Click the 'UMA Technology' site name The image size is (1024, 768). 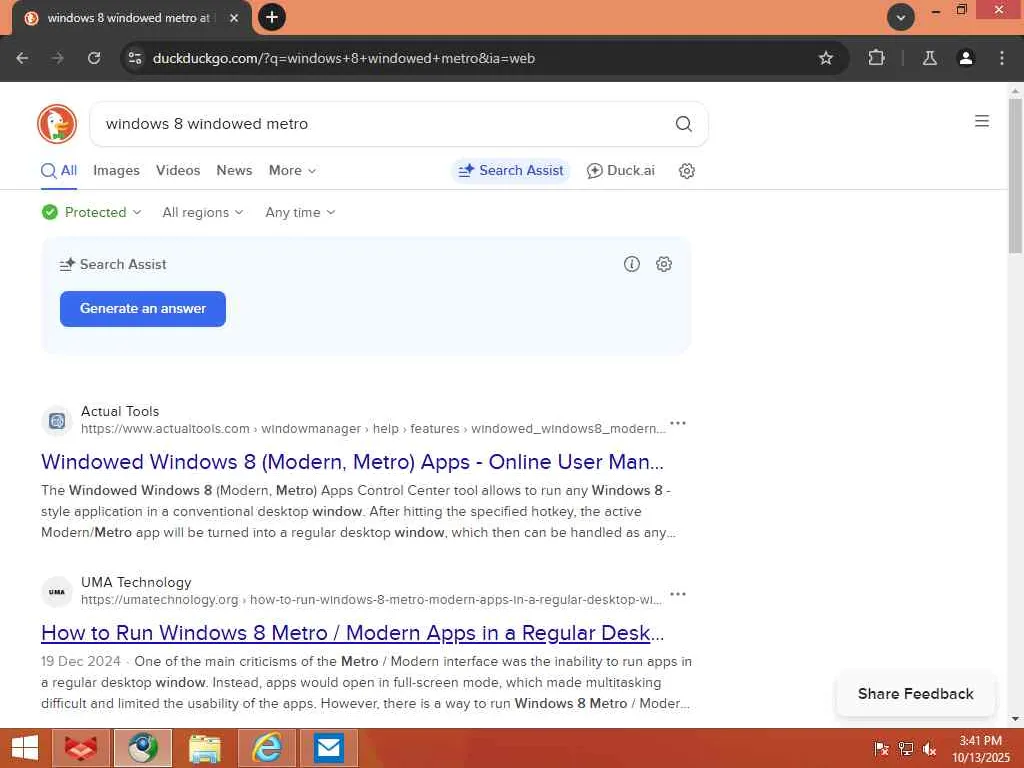[136, 583]
